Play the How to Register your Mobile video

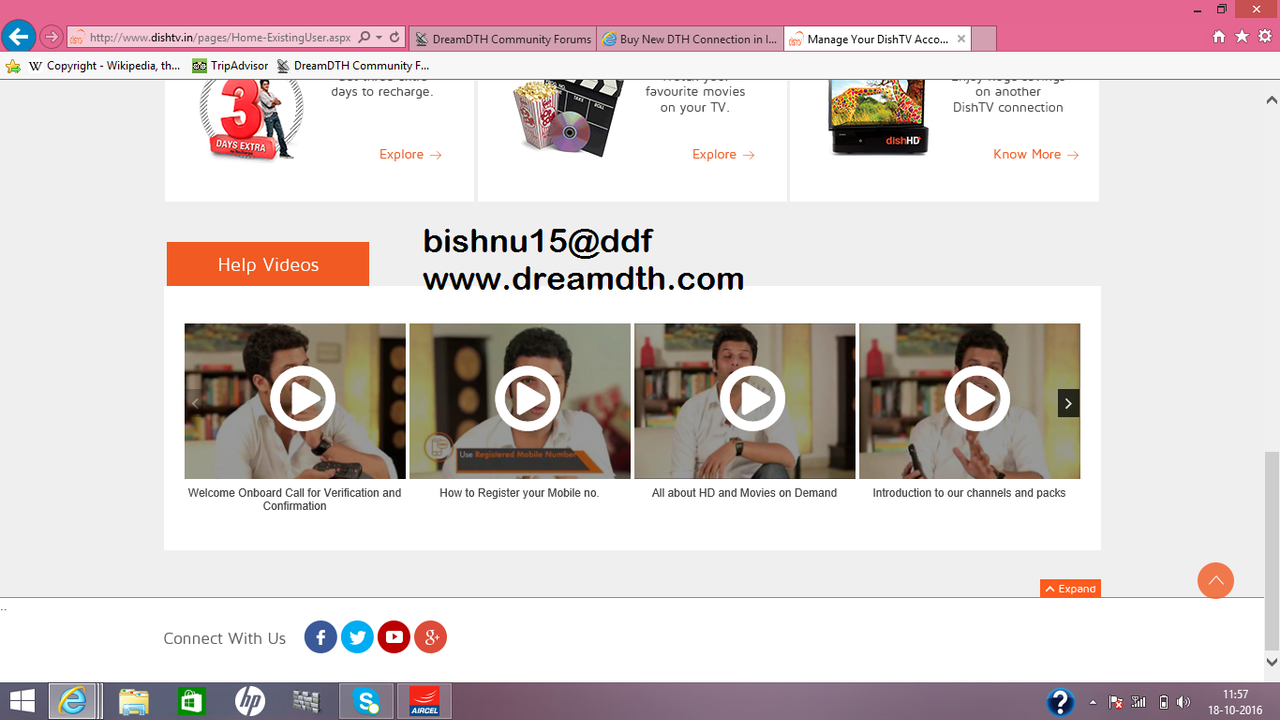pos(527,398)
